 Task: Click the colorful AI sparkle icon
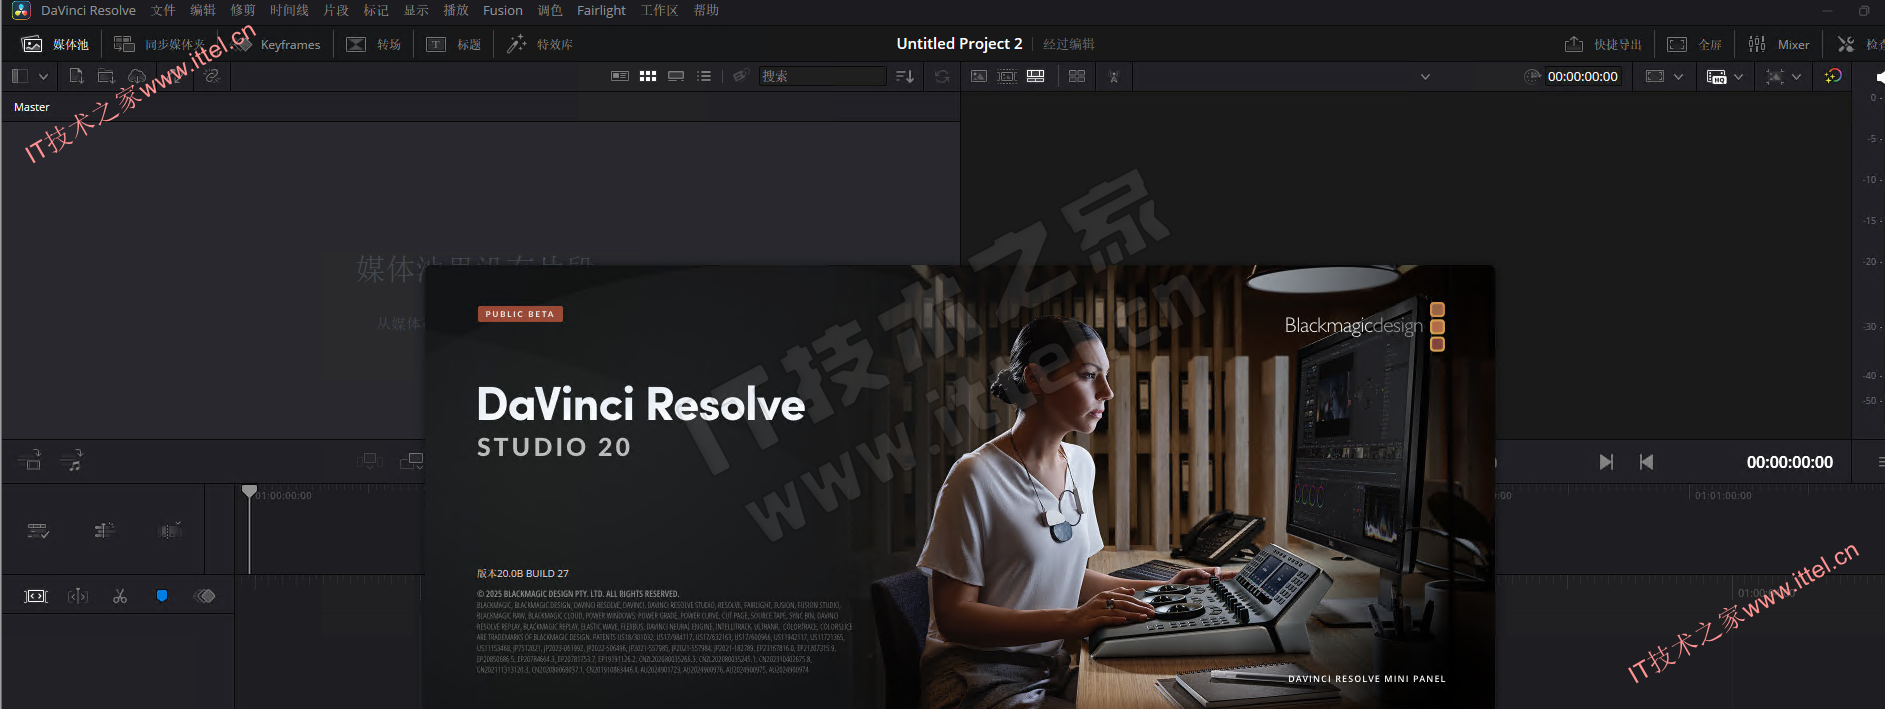click(x=1833, y=76)
